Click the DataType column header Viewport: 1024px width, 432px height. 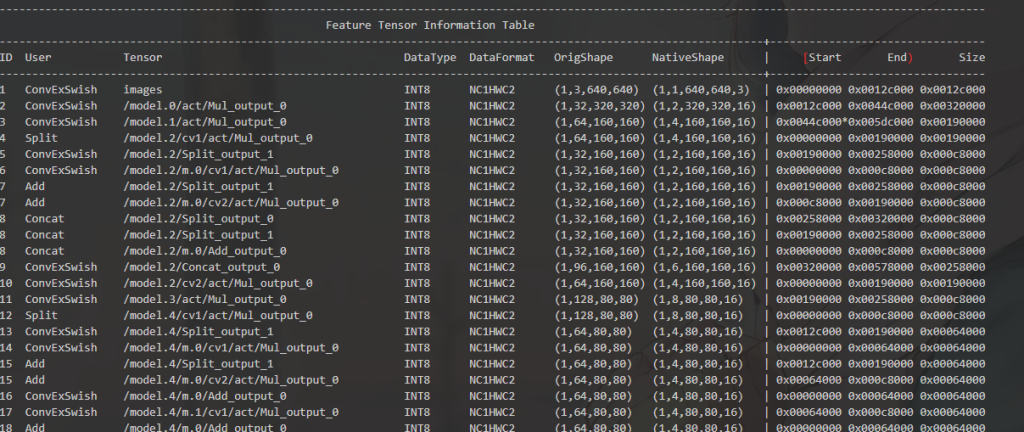tap(429, 58)
